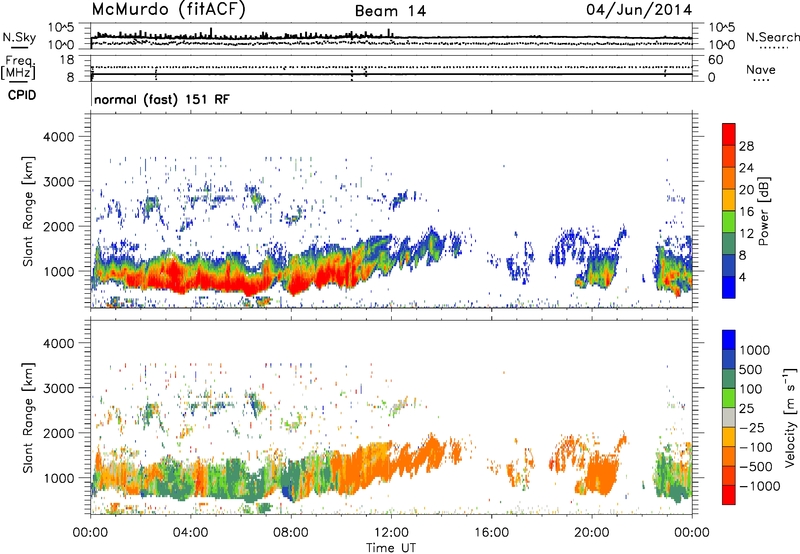800x554 pixels.
Task: Click the "20:00" time tick label
Action: [591, 533]
